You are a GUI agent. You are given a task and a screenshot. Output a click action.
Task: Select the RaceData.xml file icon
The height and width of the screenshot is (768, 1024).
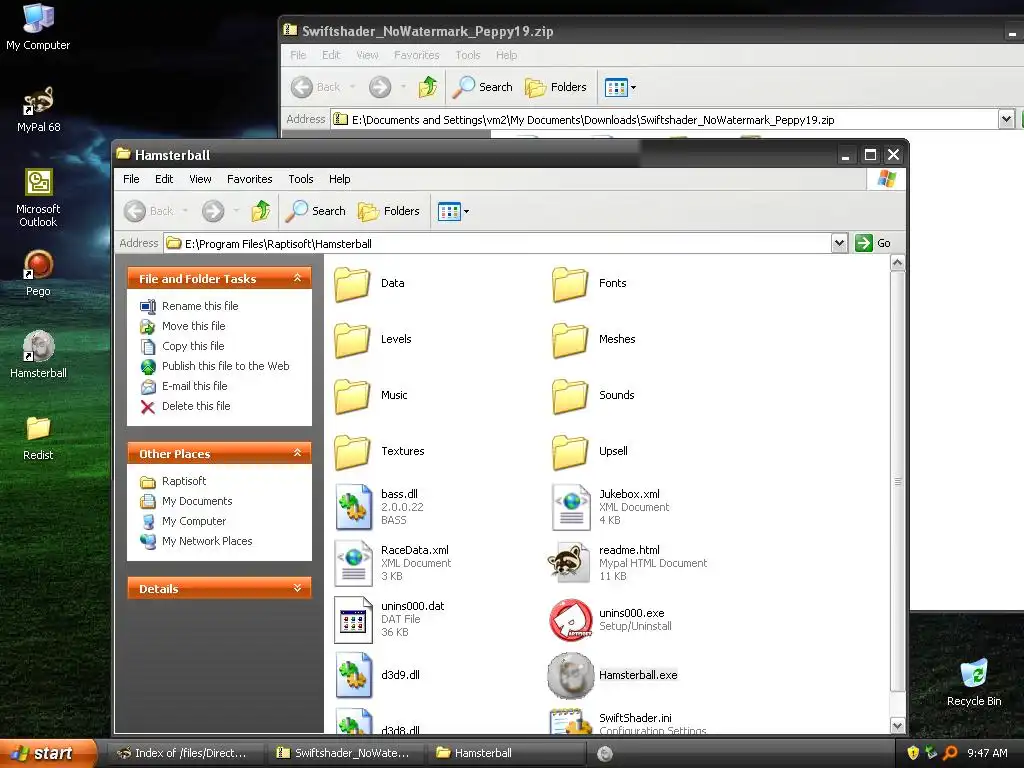[353, 563]
